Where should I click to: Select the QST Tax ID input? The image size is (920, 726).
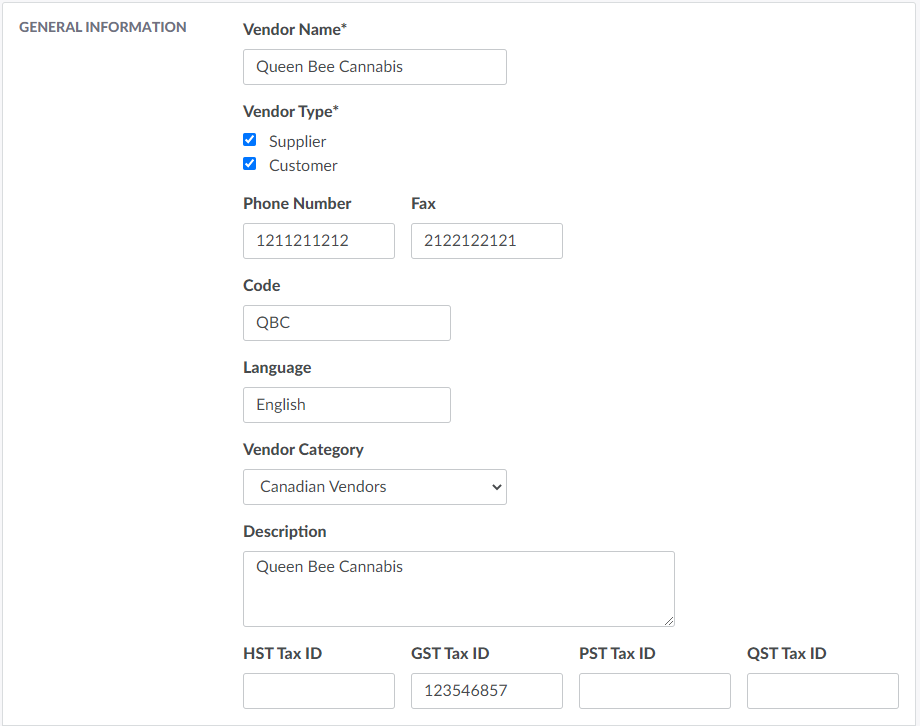tap(822, 691)
